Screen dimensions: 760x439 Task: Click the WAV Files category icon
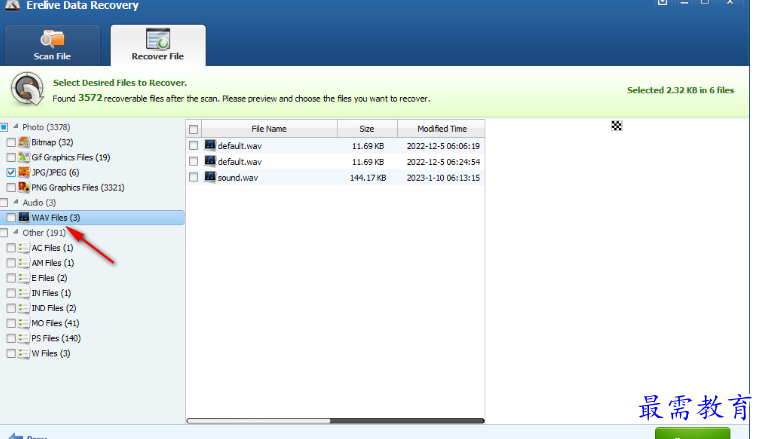[24, 217]
